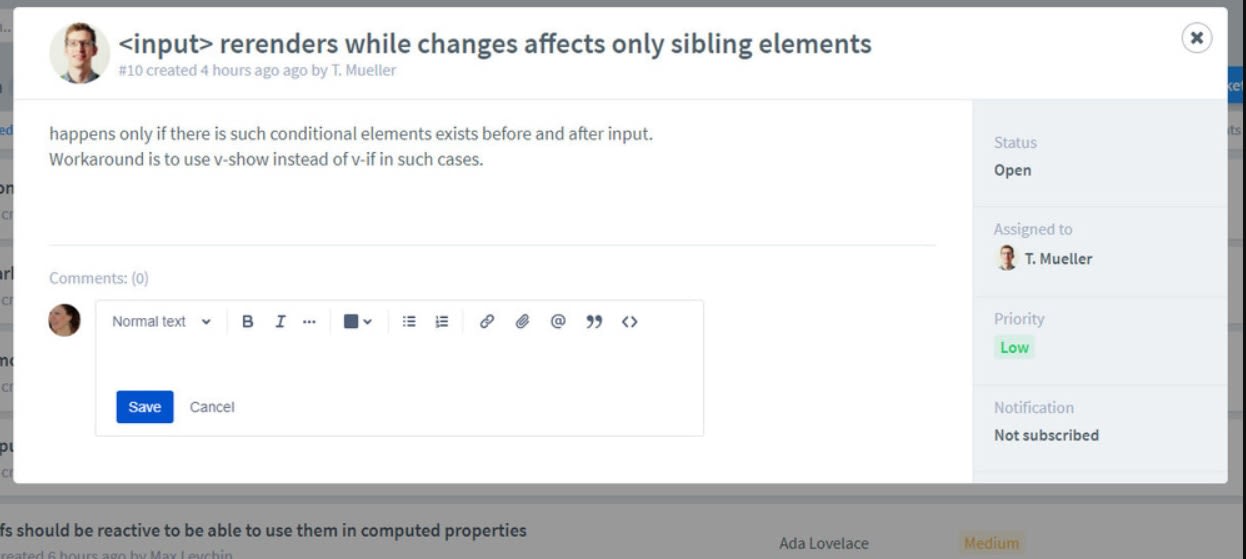
Task: Toggle the Not subscribed notification setting
Action: point(1046,435)
